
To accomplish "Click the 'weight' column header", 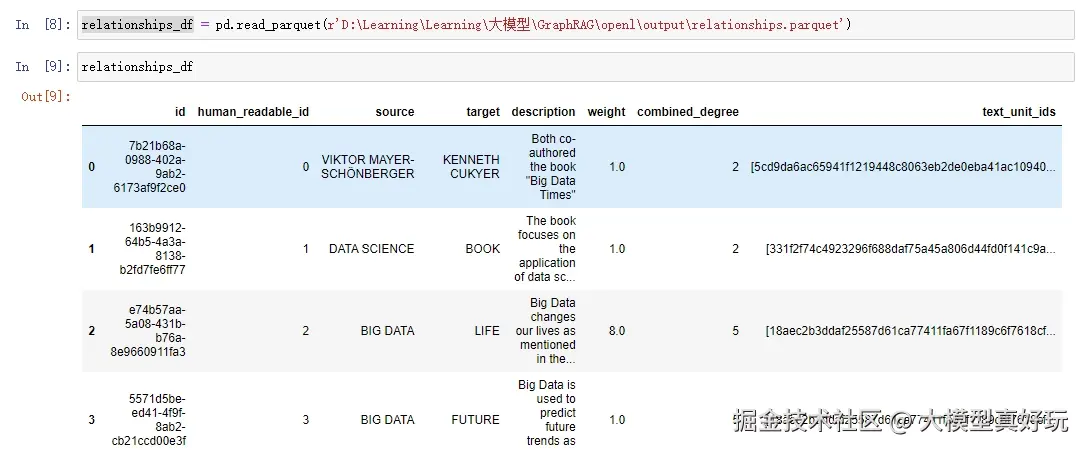I will 606,112.
